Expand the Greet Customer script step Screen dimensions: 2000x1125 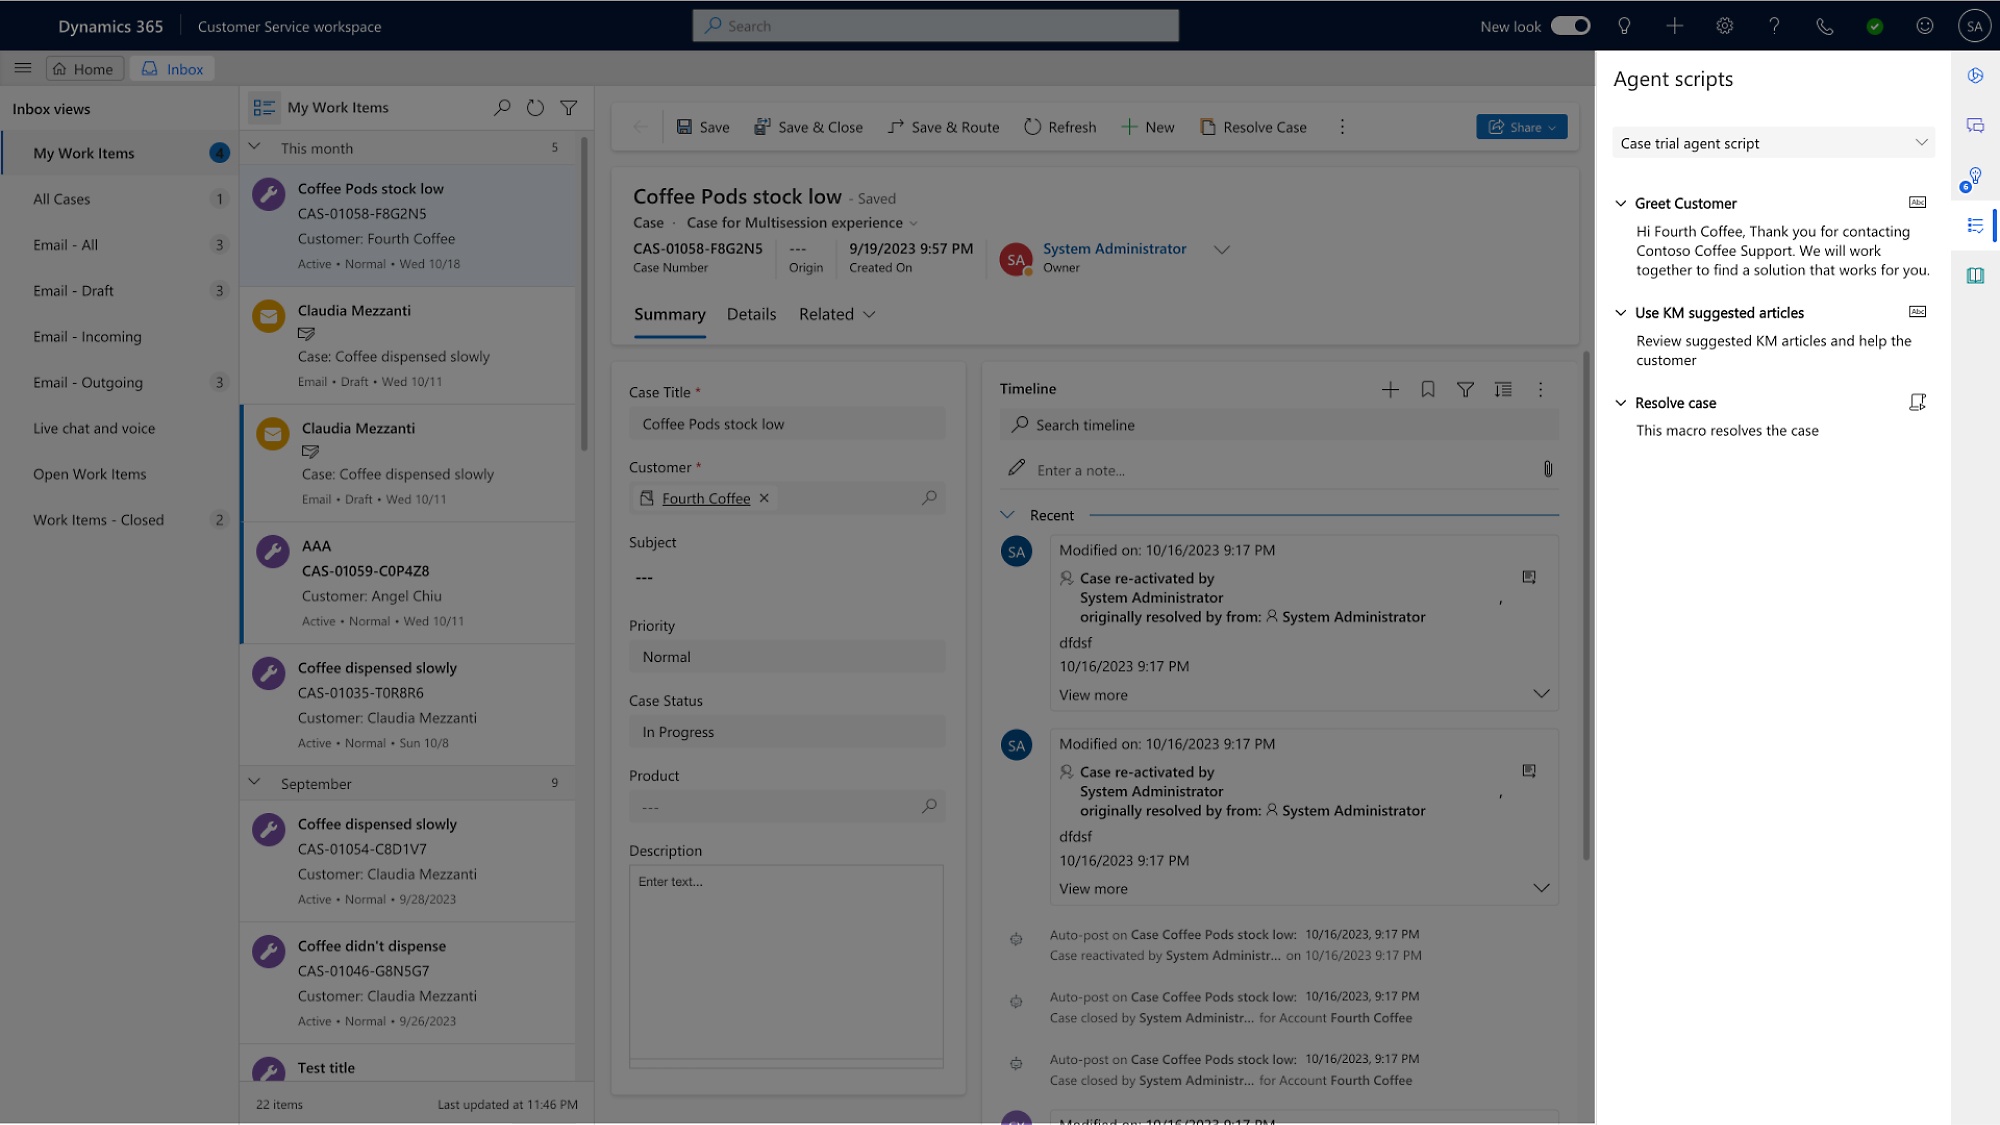tap(1622, 203)
